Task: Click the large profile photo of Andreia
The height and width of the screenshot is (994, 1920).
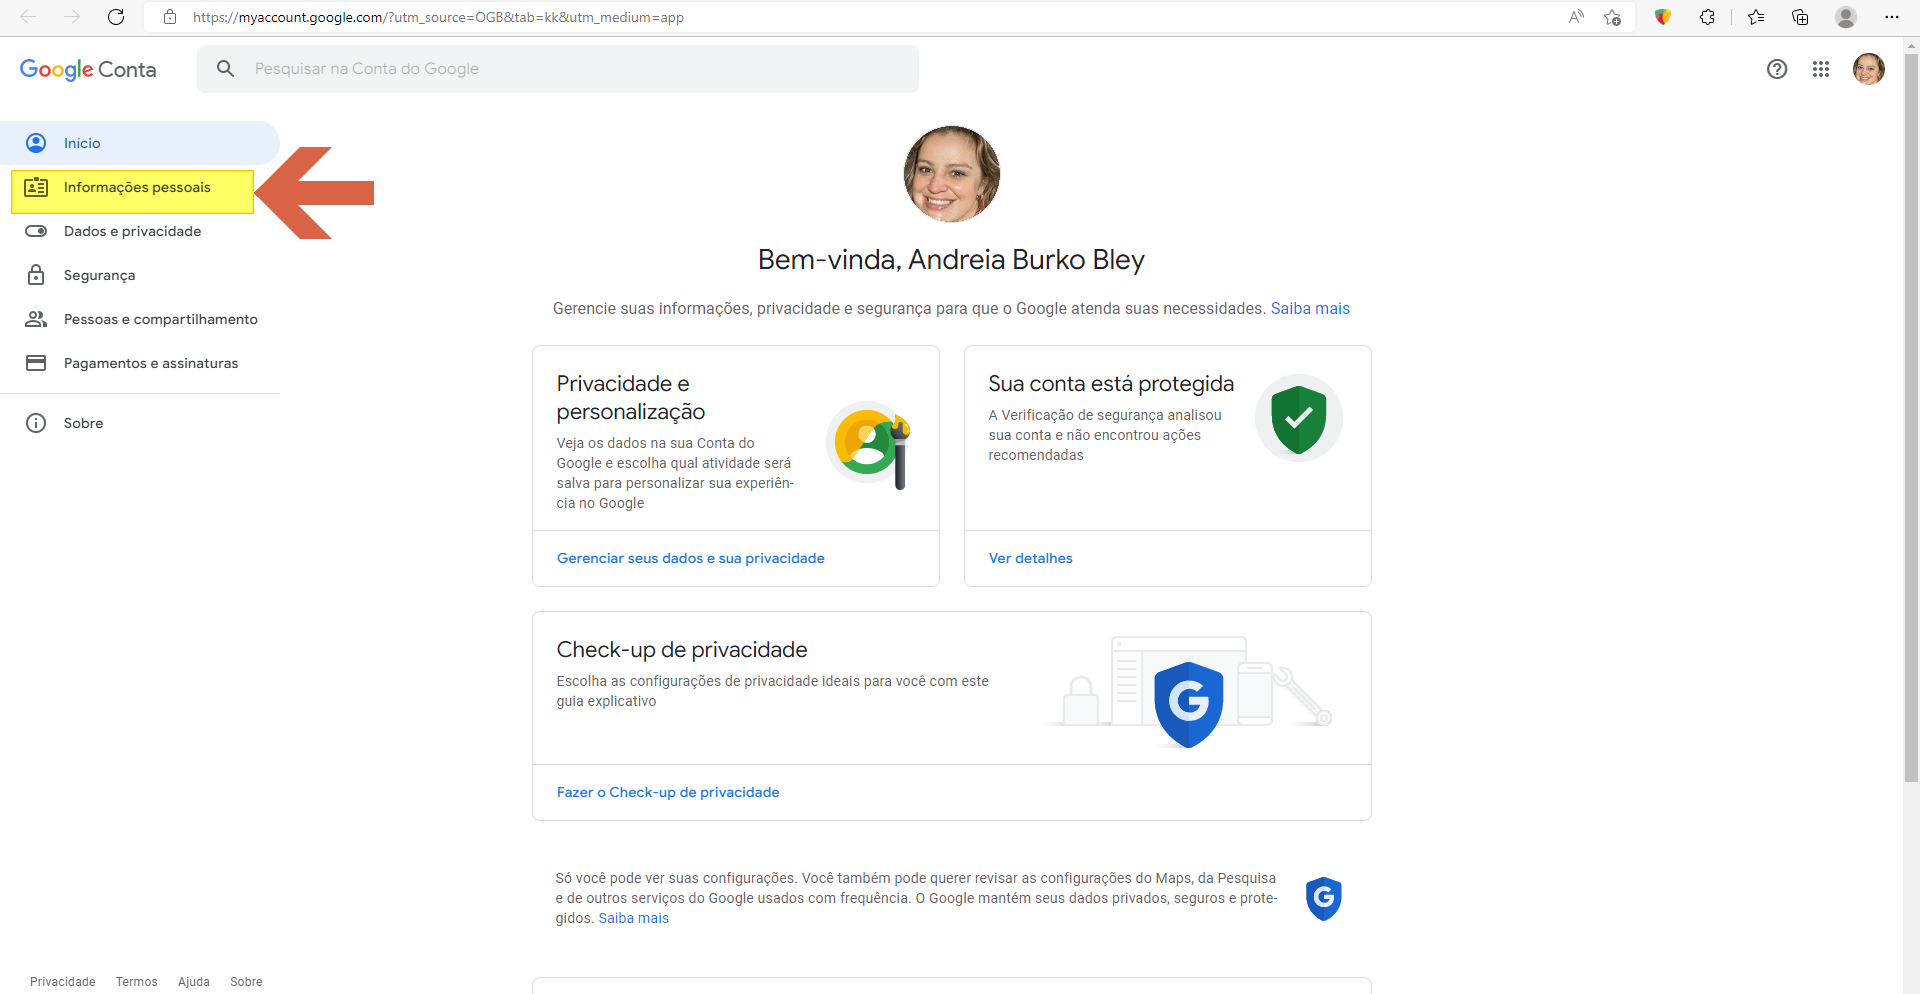Action: coord(952,174)
